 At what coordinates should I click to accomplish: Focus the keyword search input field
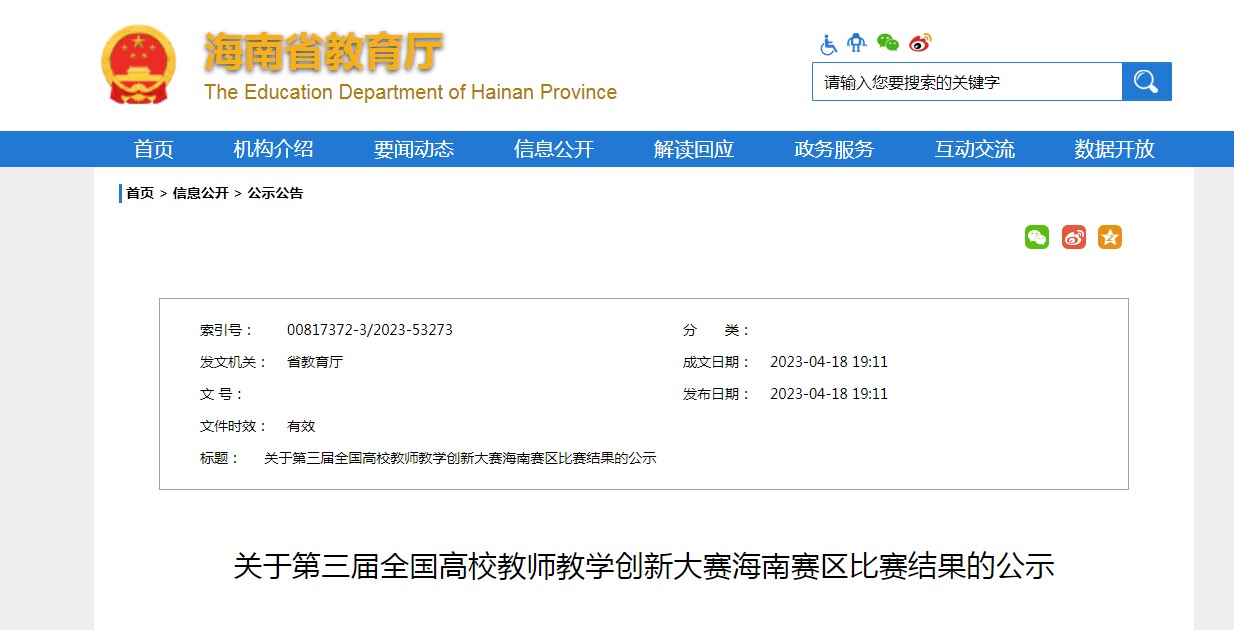[966, 82]
